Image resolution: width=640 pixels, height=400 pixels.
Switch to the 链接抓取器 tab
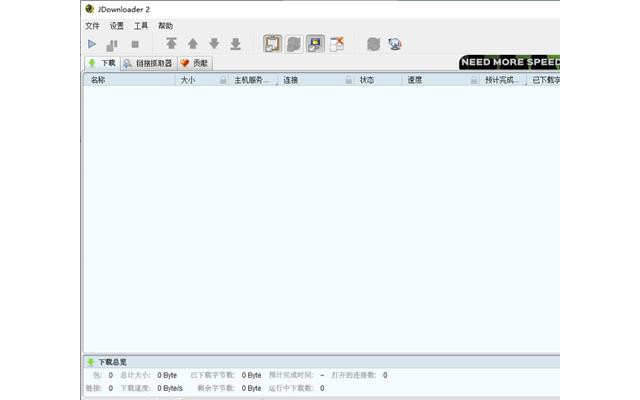coord(149,63)
